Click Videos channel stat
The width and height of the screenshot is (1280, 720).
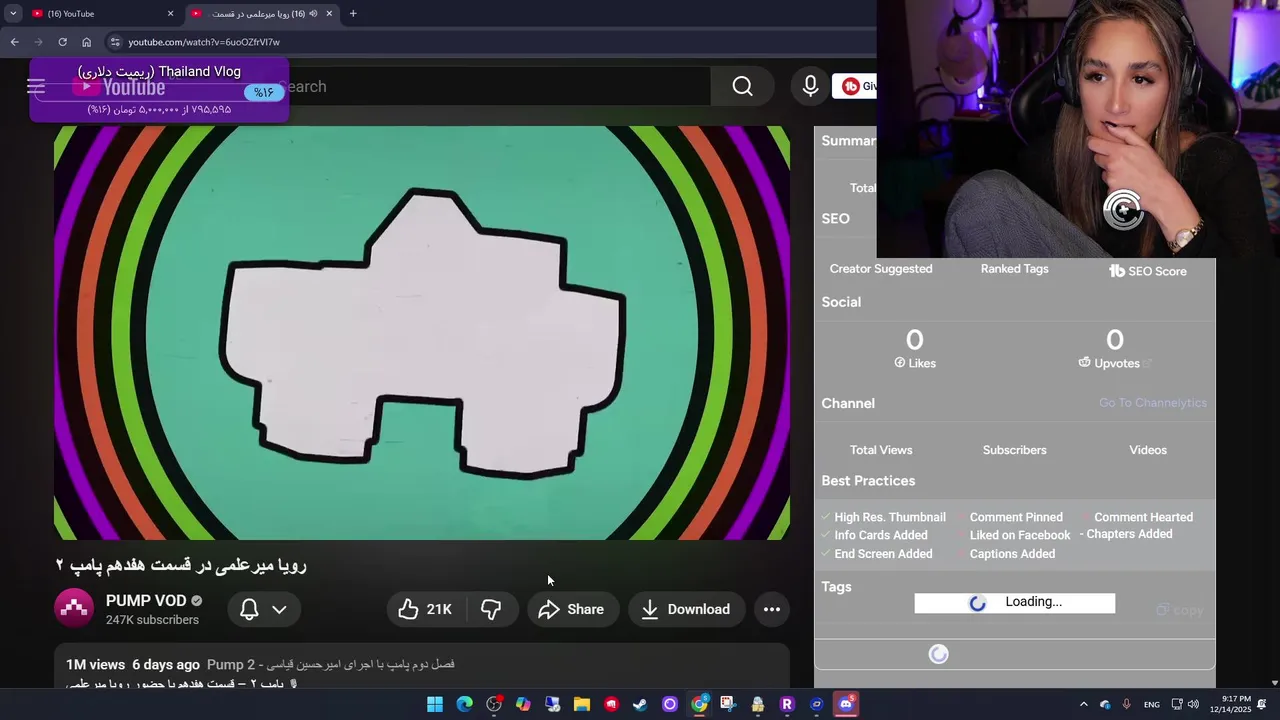pos(1148,450)
